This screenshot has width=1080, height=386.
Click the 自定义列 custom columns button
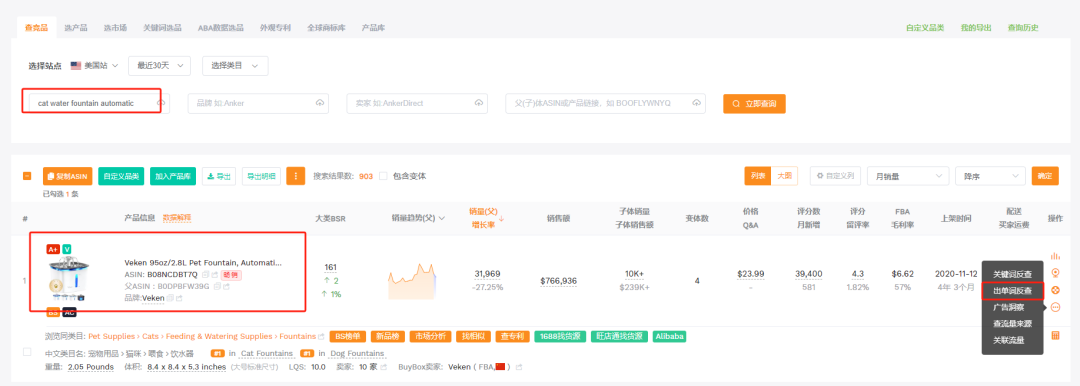point(835,176)
